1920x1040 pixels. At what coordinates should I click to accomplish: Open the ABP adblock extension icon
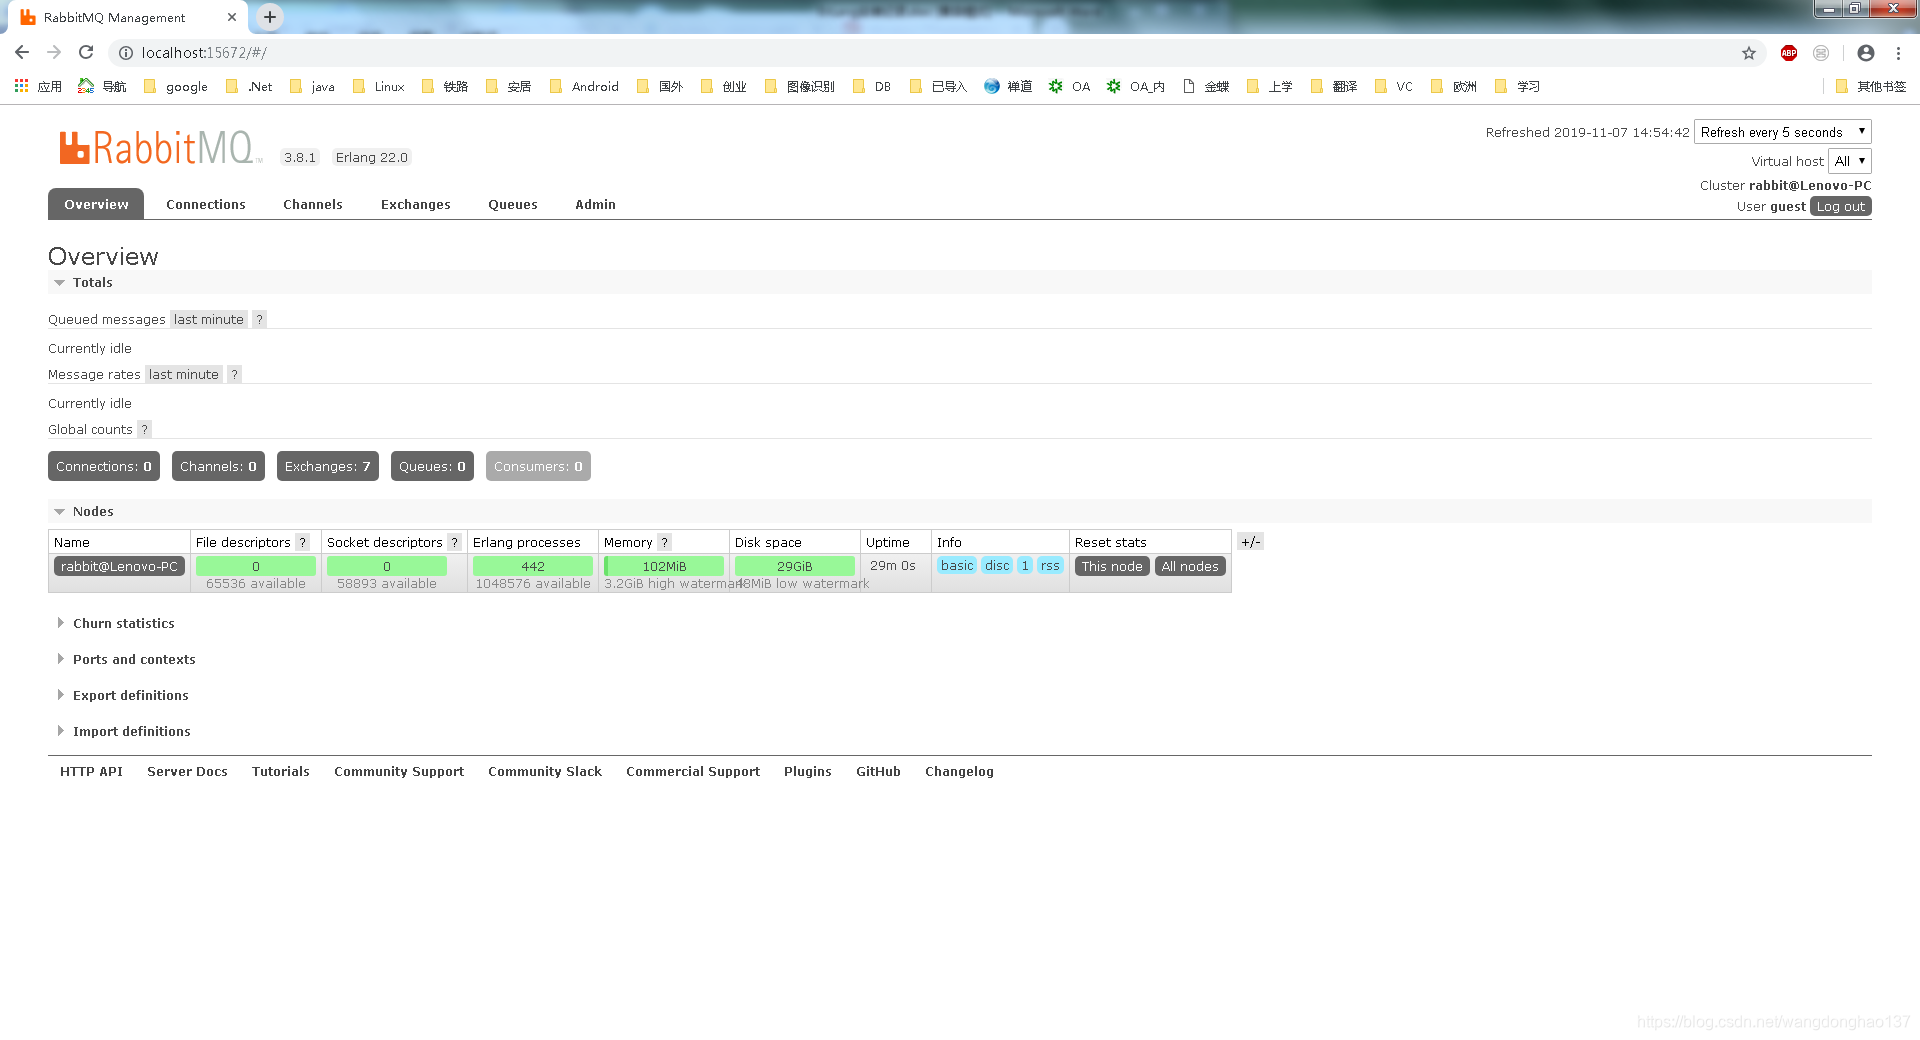[1789, 53]
